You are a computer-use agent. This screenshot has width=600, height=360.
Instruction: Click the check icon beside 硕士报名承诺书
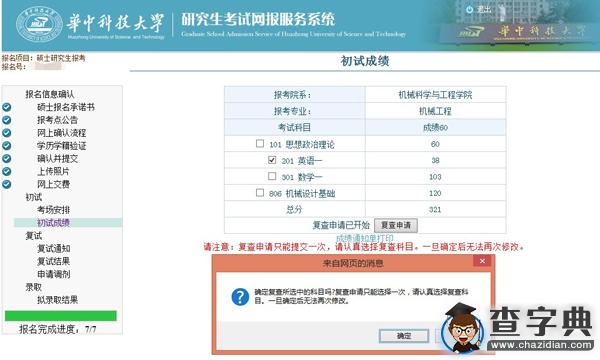[x=7, y=107]
